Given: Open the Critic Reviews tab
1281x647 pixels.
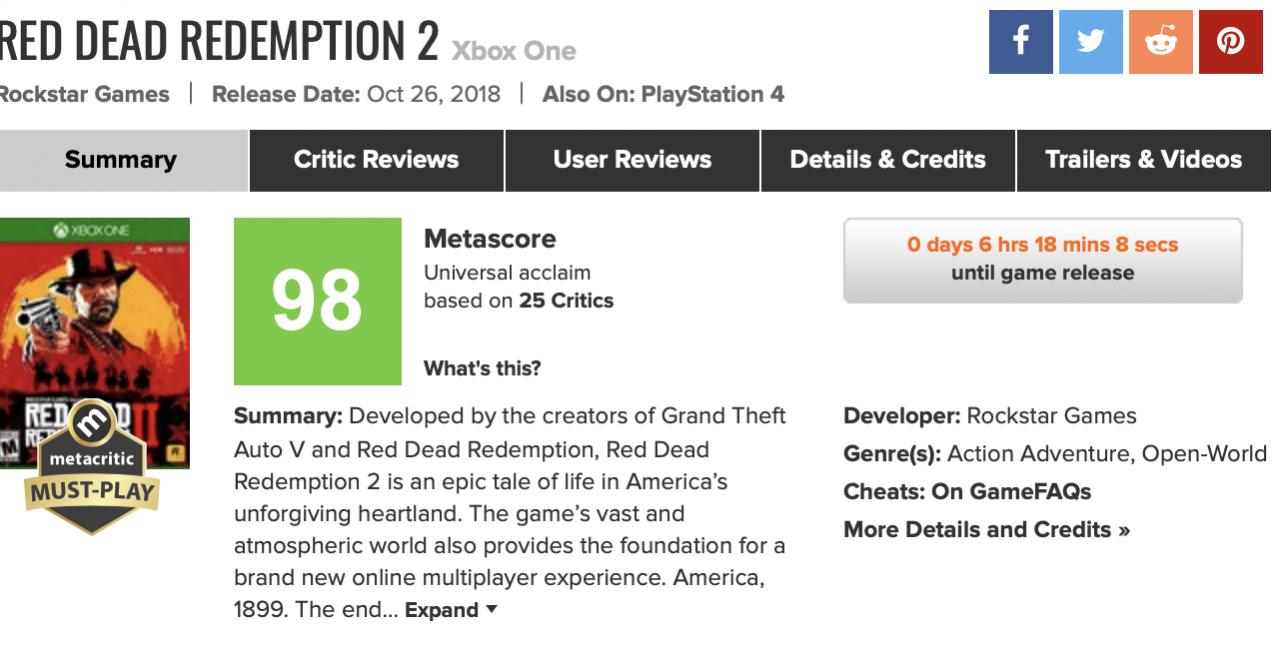Looking at the screenshot, I should 376,160.
